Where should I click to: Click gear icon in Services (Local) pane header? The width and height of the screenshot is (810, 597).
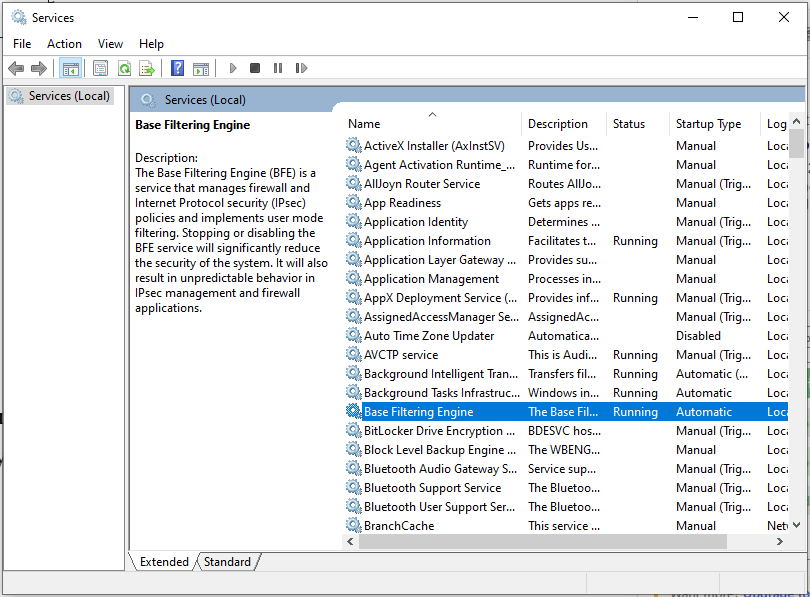148,100
